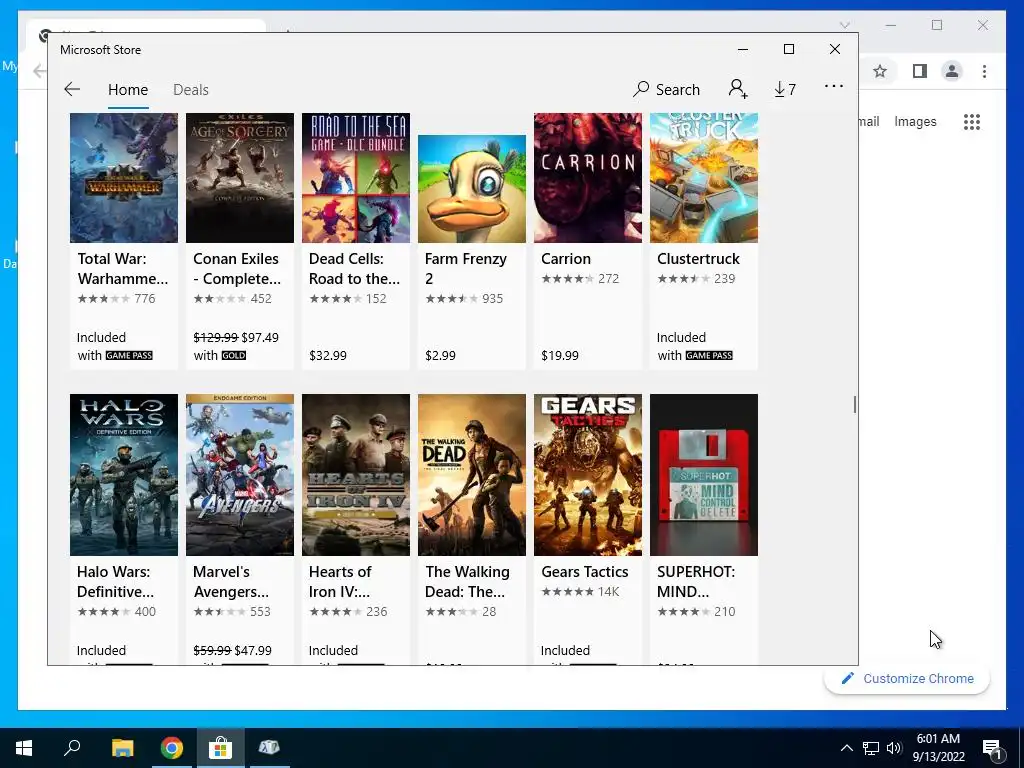Select the Clustertruck title text

point(698,259)
